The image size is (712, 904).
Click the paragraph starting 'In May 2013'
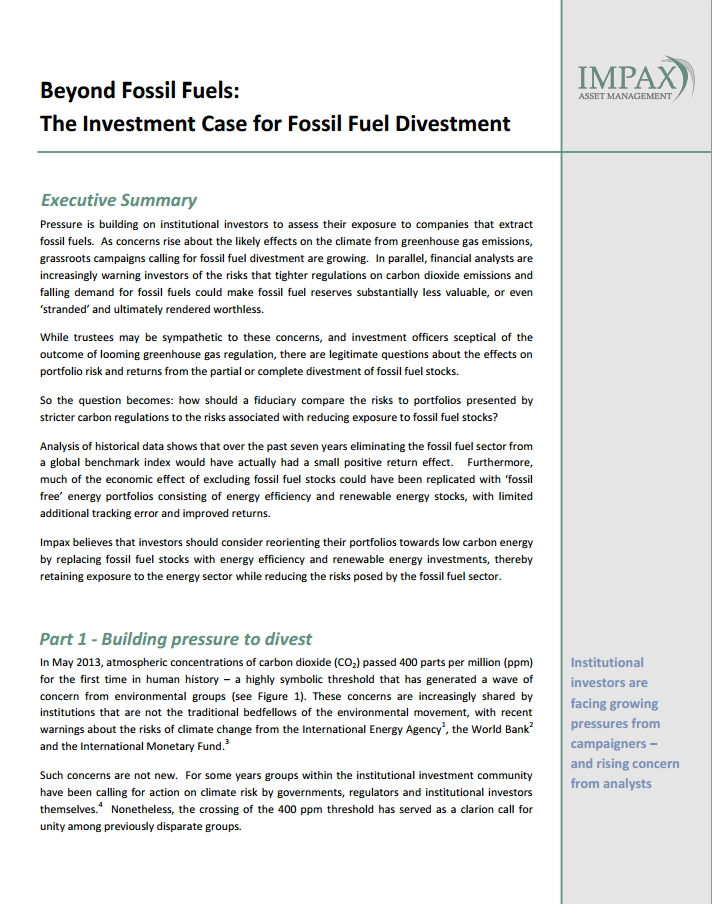[286, 704]
